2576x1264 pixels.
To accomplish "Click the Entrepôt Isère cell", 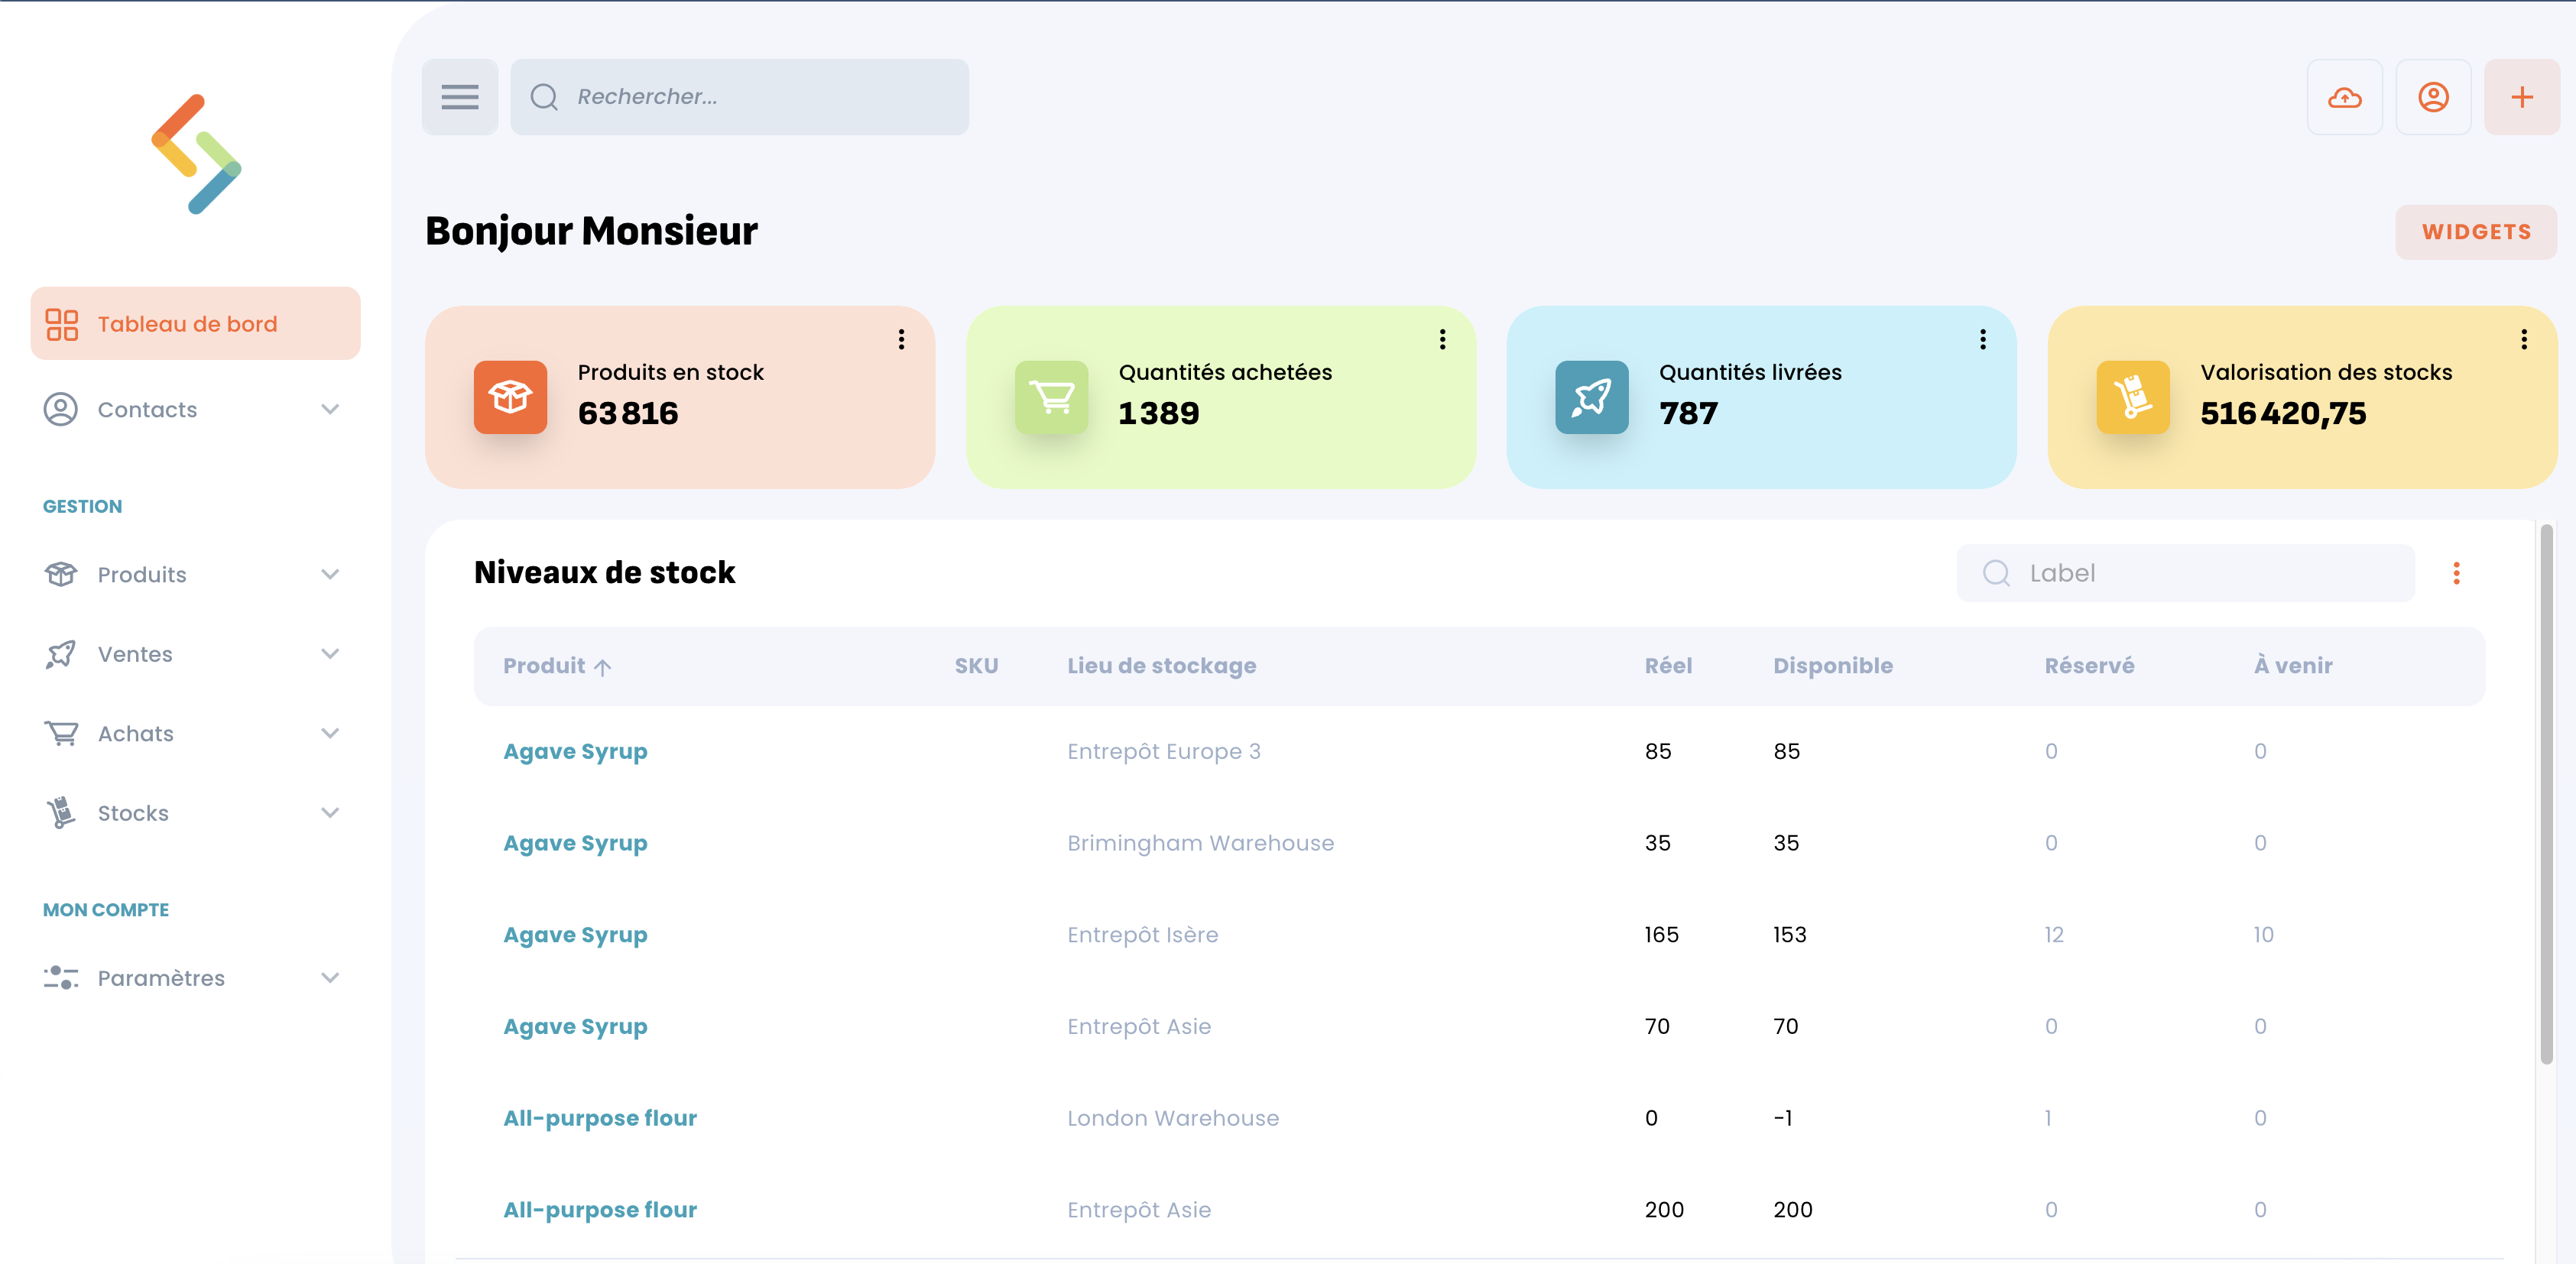I will point(1142,935).
